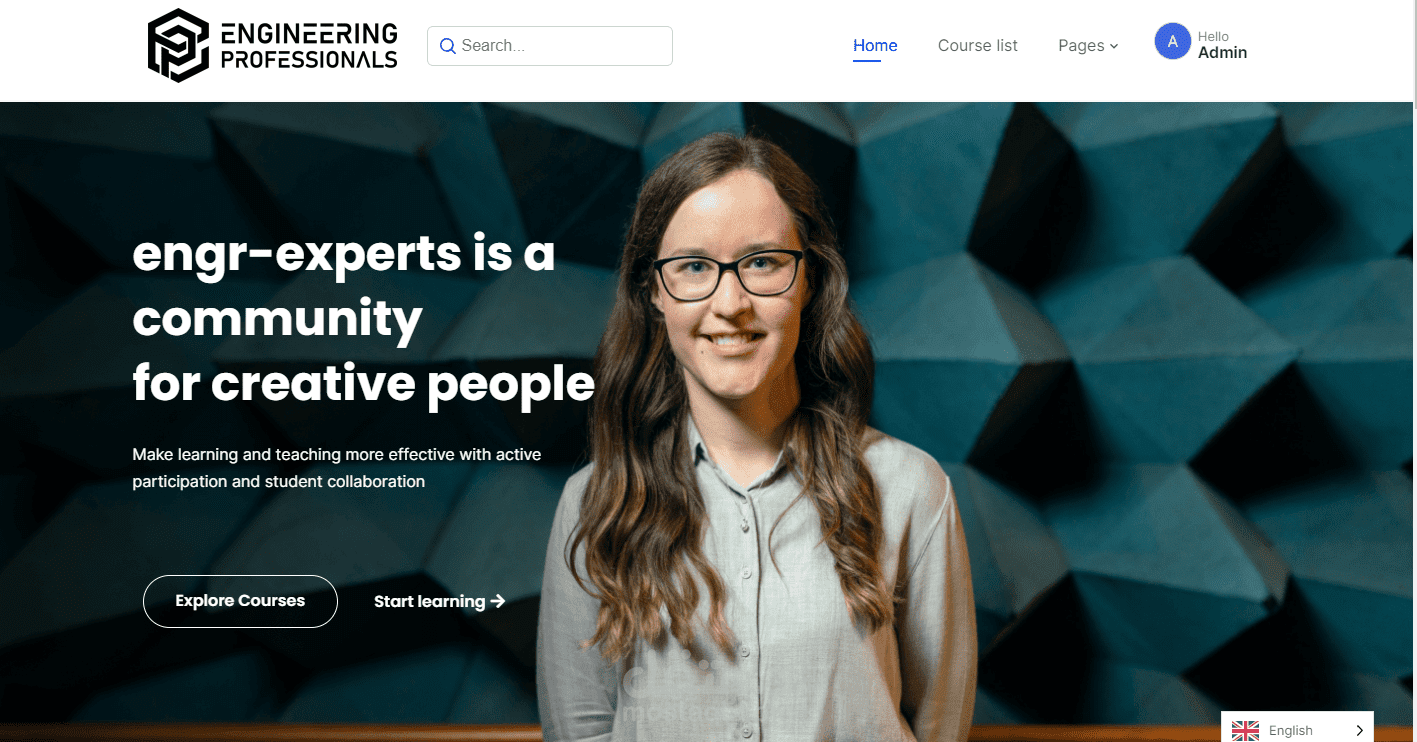The width and height of the screenshot is (1417, 742).
Task: Click the hero paragraph about student collaboration
Action: (337, 468)
